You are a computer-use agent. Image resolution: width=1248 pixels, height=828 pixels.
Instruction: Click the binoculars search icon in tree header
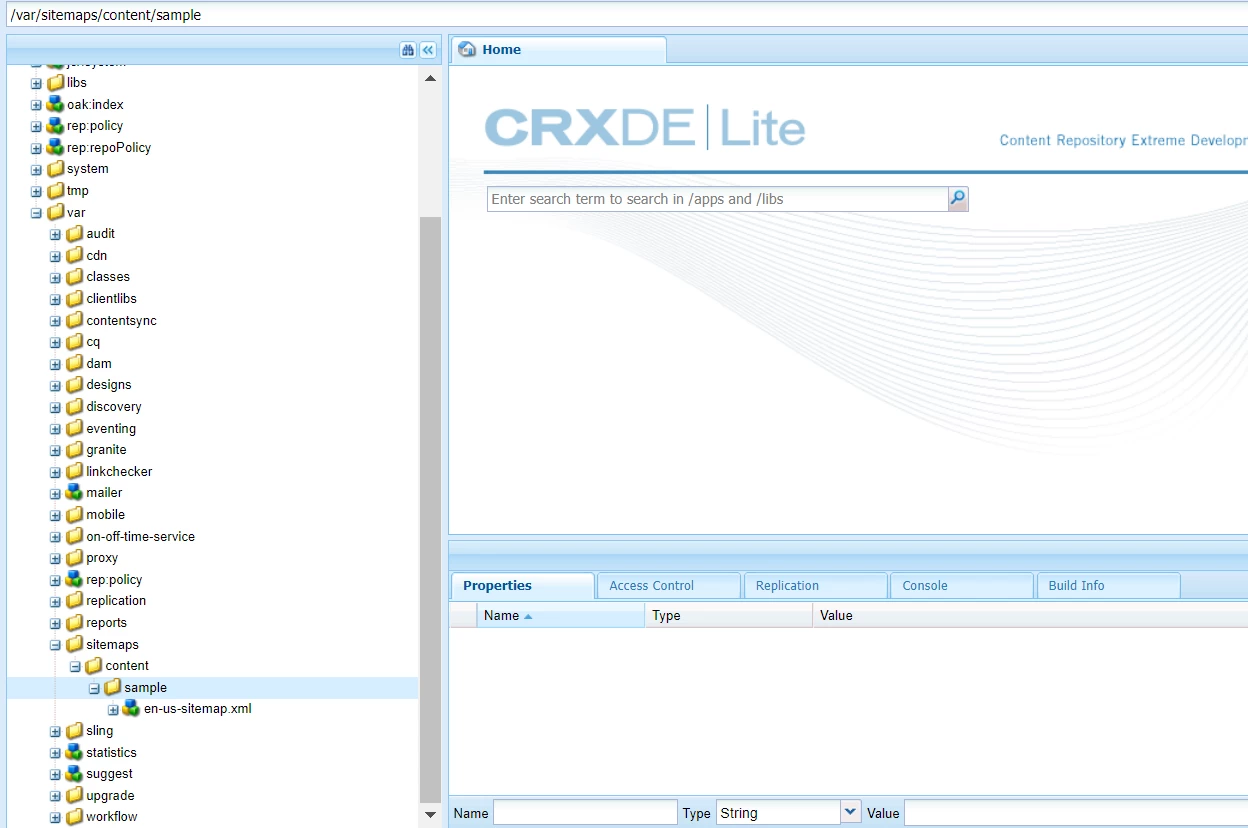pyautogui.click(x=408, y=50)
